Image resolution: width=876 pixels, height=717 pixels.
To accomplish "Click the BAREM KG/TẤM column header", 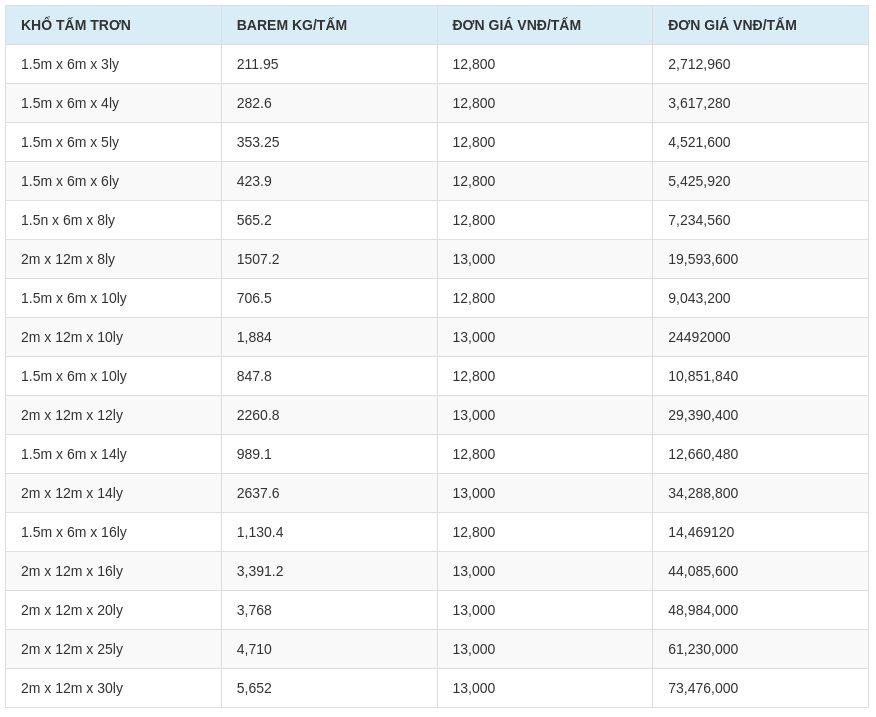I will pyautogui.click(x=291, y=25).
